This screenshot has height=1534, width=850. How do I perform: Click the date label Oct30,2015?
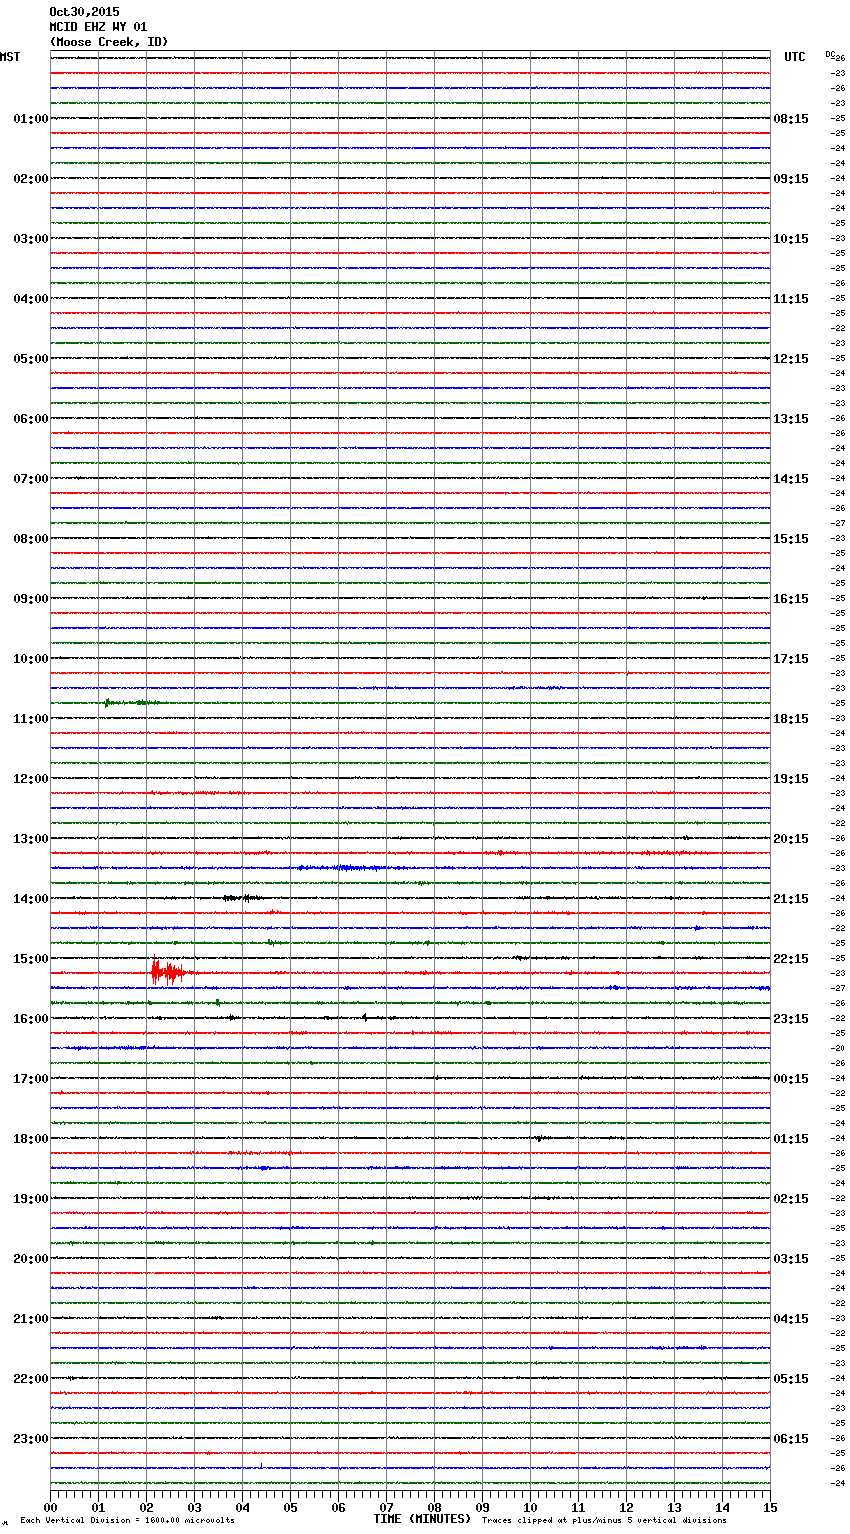84,12
